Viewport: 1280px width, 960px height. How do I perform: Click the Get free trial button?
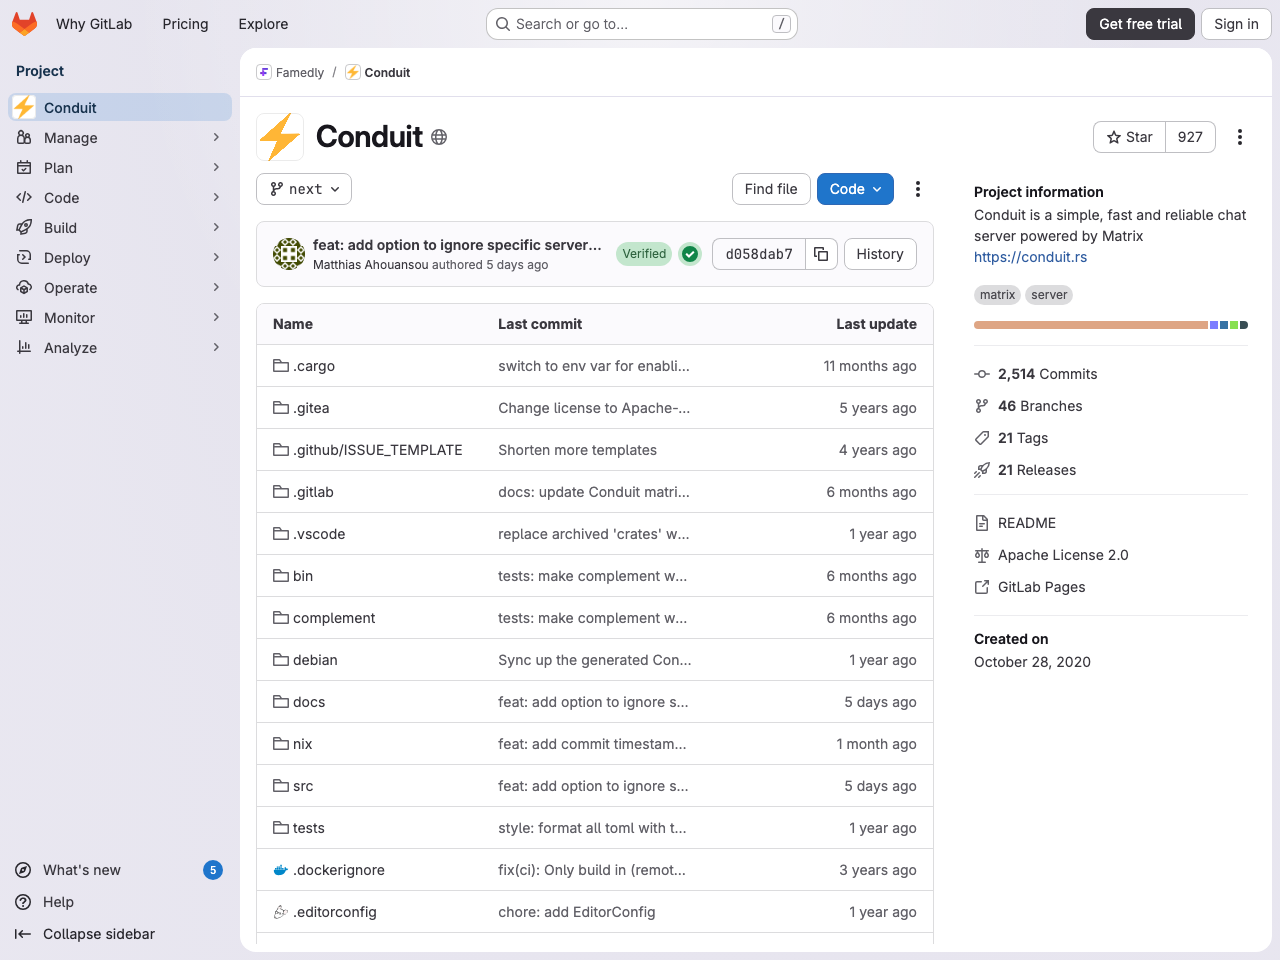pyautogui.click(x=1140, y=23)
